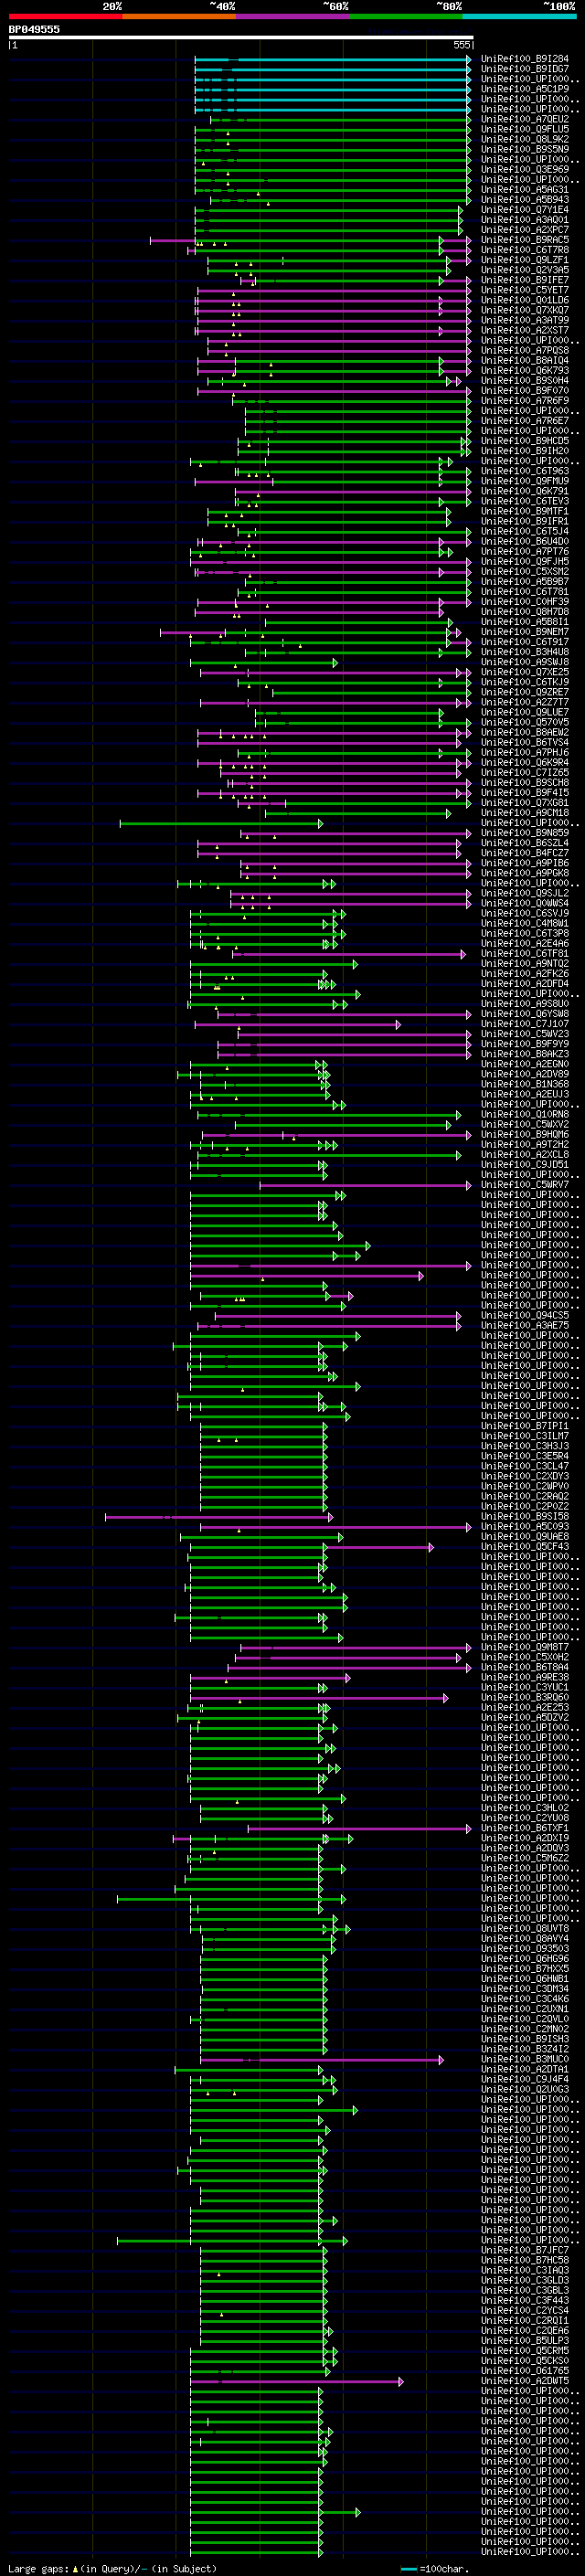The height and width of the screenshot is (2576, 585).
Task: Open hit UniRef100_A7QEU2
Action: point(524,119)
